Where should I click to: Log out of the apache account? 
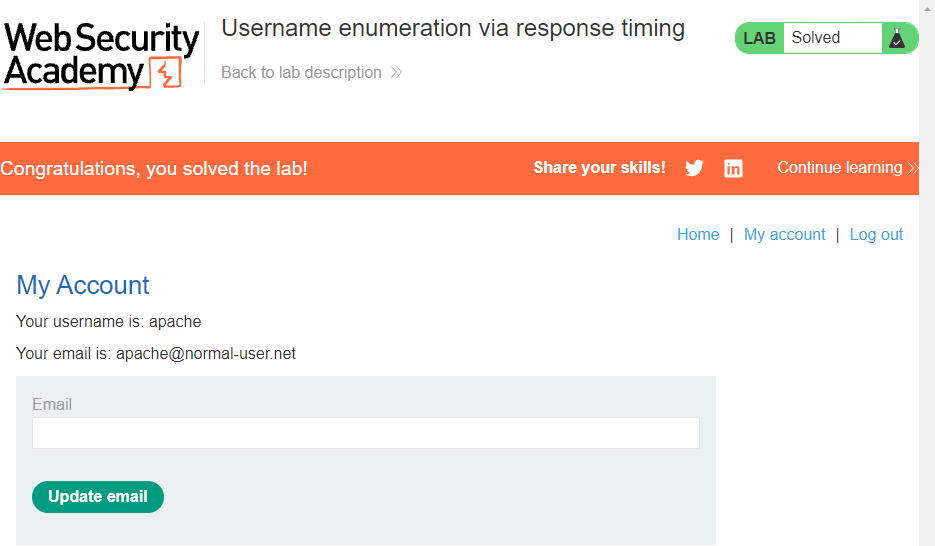tap(876, 234)
